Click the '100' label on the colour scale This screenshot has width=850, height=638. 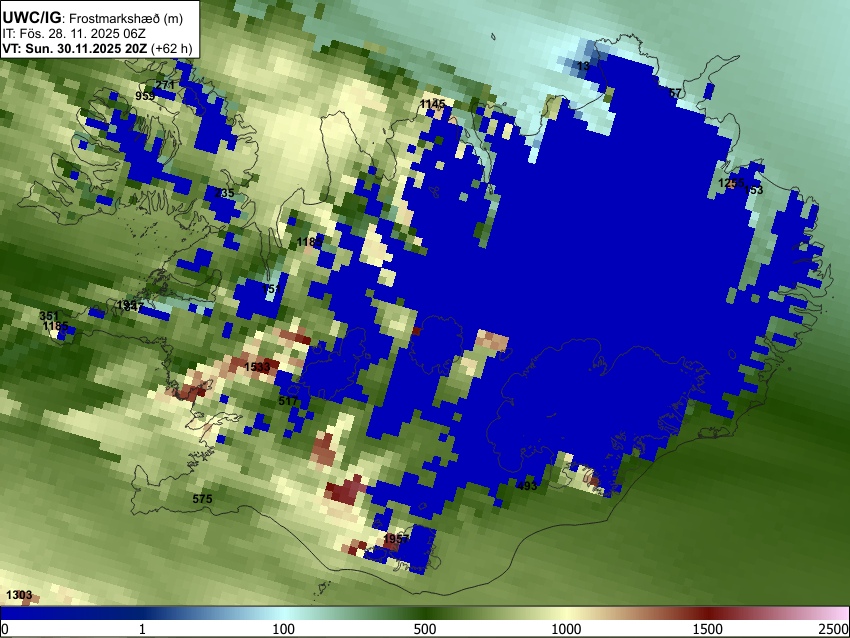(x=284, y=629)
